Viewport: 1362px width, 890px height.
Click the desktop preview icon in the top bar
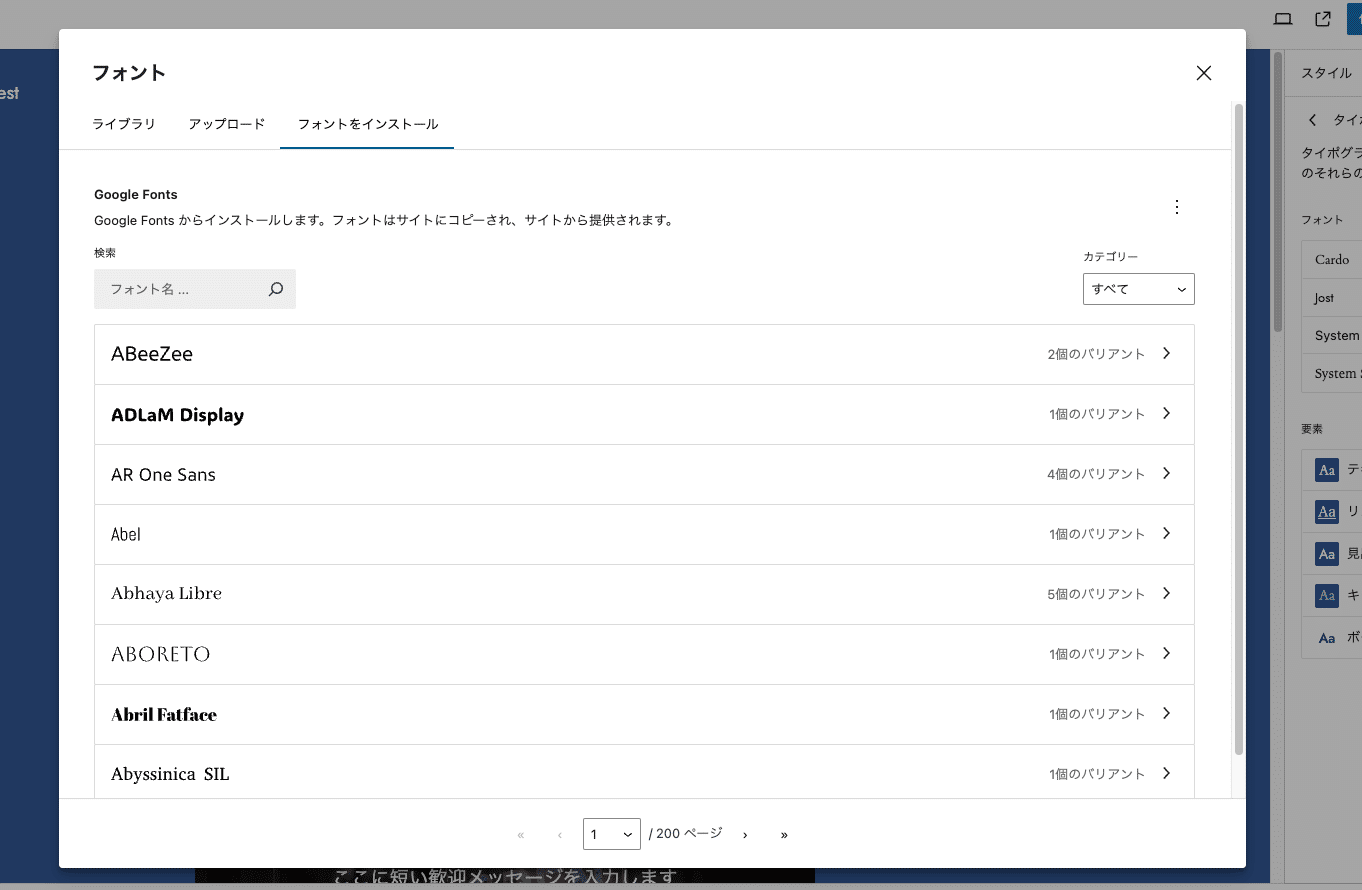(1282, 18)
